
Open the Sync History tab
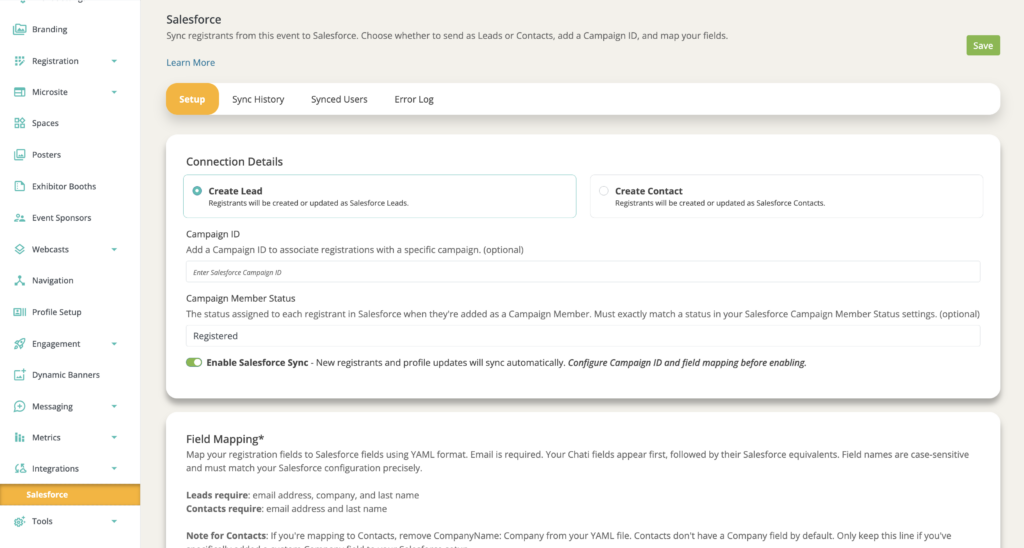(258, 99)
